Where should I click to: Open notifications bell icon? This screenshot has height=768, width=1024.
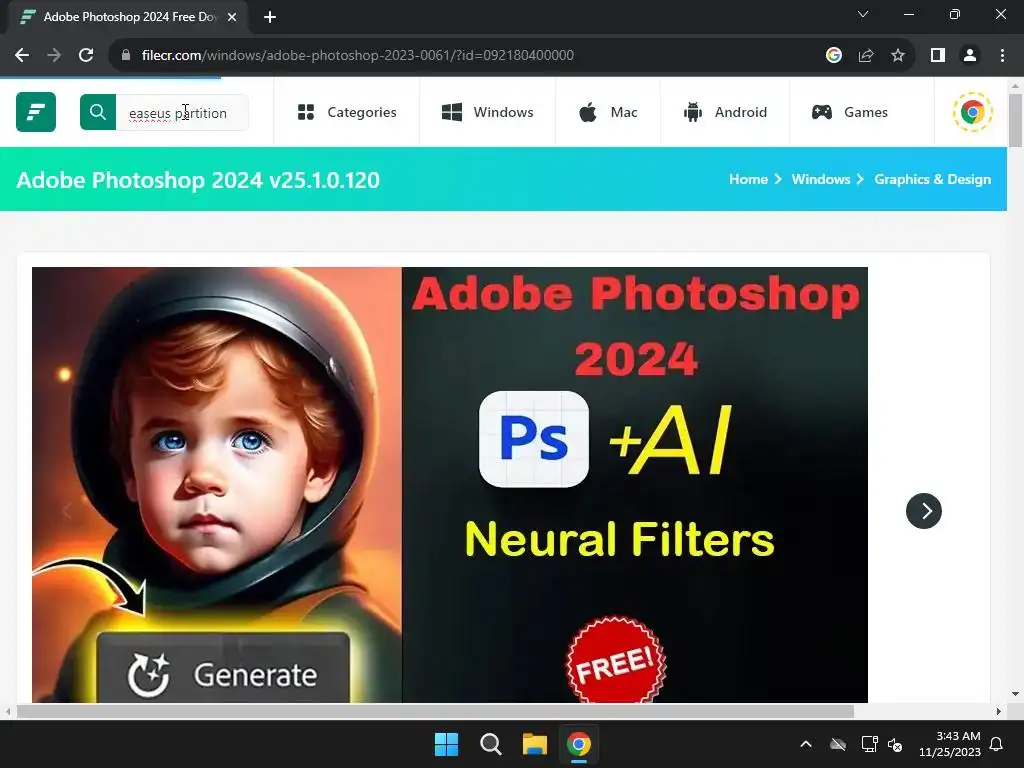(x=997, y=744)
